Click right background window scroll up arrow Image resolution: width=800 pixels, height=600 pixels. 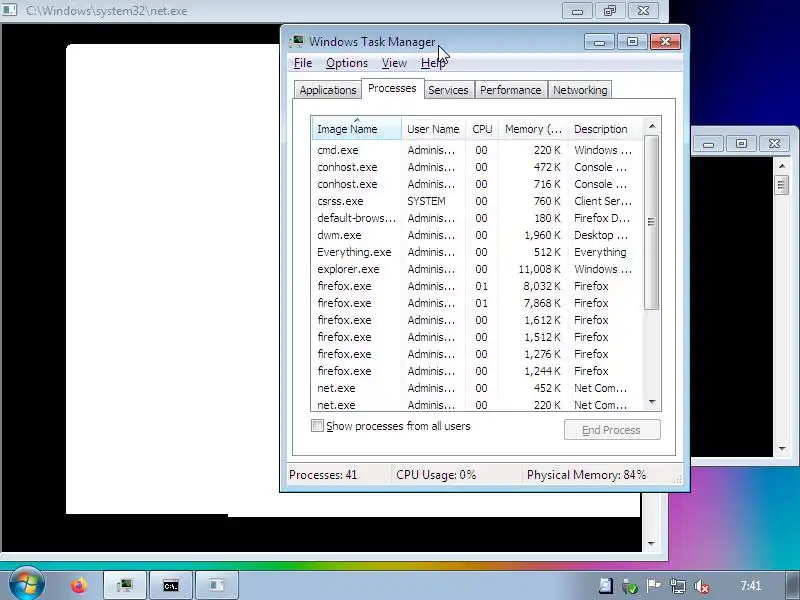tap(782, 166)
